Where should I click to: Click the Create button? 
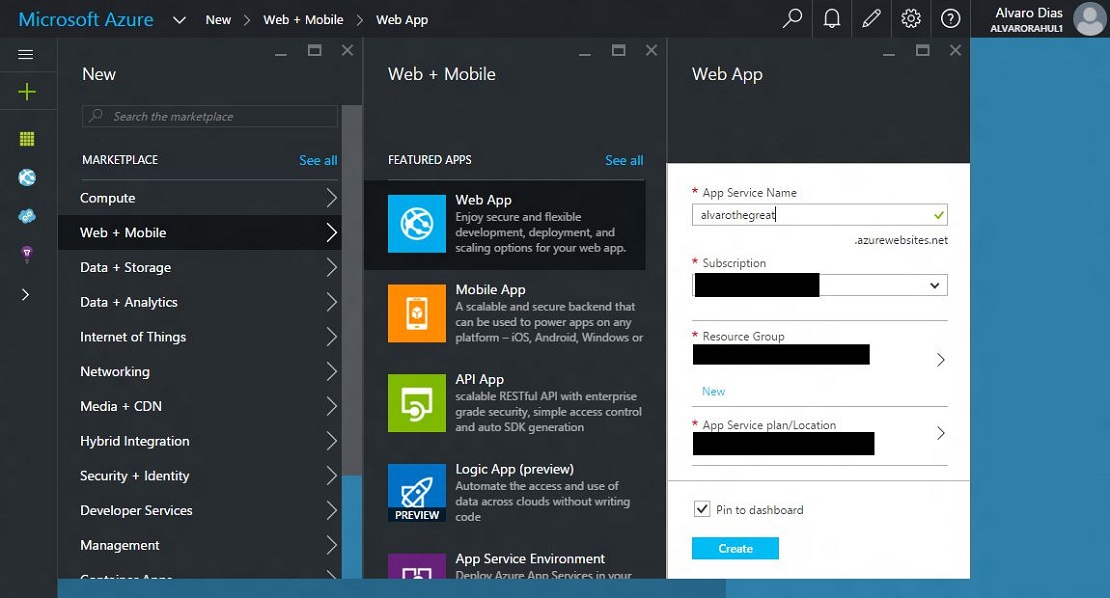pos(735,548)
